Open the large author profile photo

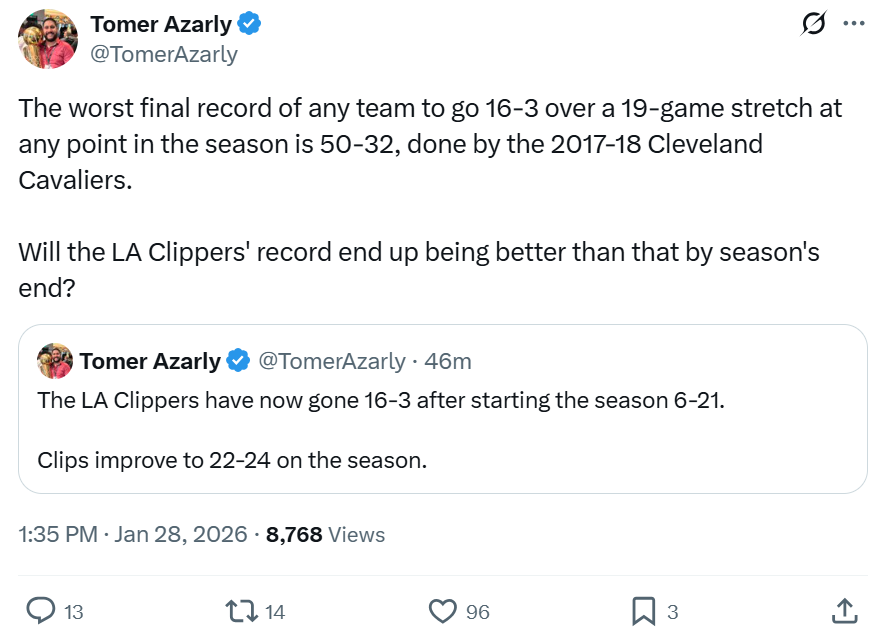[x=48, y=39]
